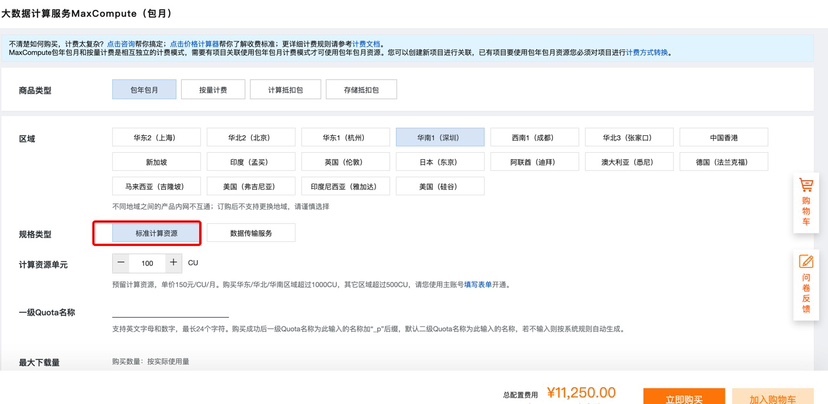Image resolution: width=828 pixels, height=404 pixels.
Task: Decrease compute units with minus button
Action: [x=121, y=262]
